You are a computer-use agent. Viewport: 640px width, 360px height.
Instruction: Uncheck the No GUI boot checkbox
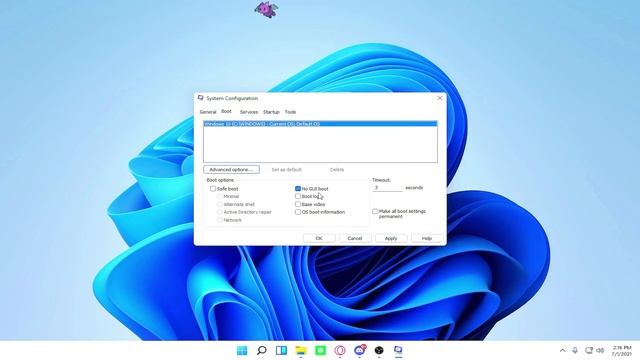pos(298,189)
